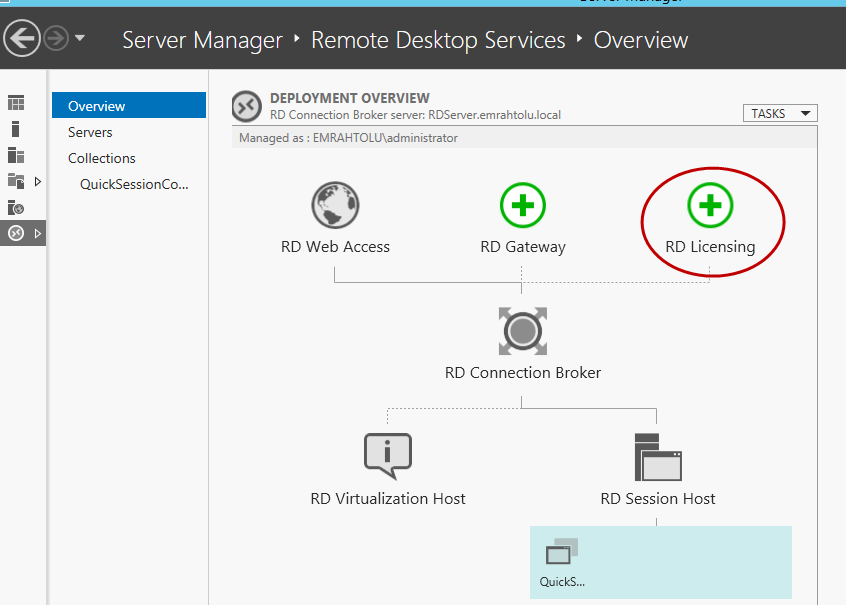This screenshot has height=605, width=846.
Task: Open the Dashboard icon in left sidebar
Action: point(16,103)
